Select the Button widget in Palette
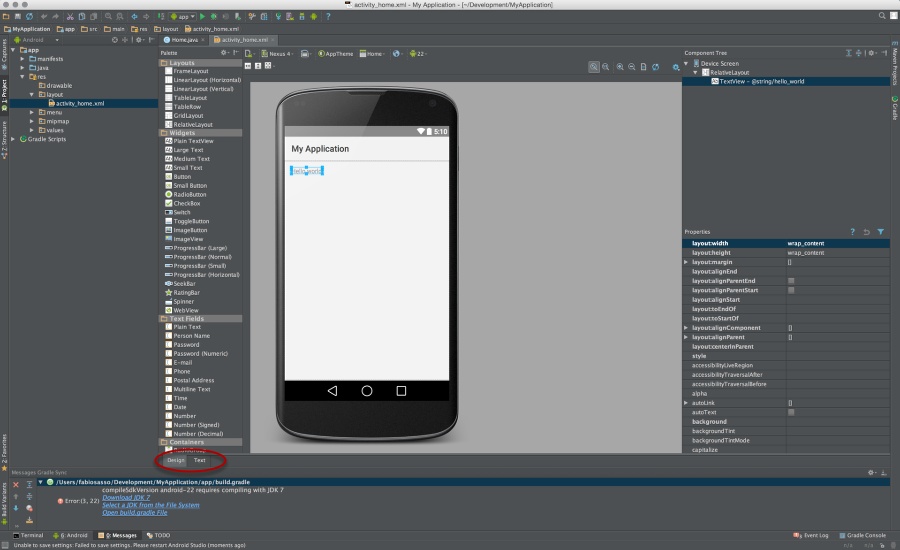Screen dimensions: 900x550 click(x=178, y=177)
